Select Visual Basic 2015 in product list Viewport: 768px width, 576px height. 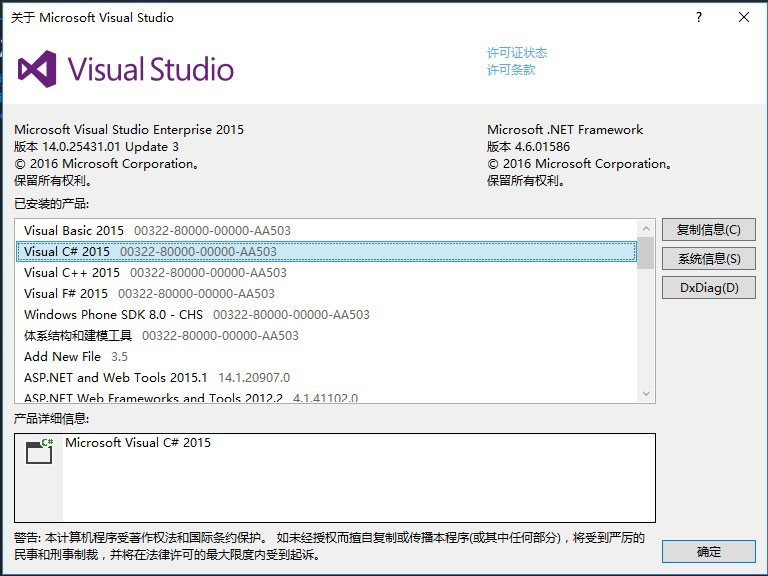[74, 231]
